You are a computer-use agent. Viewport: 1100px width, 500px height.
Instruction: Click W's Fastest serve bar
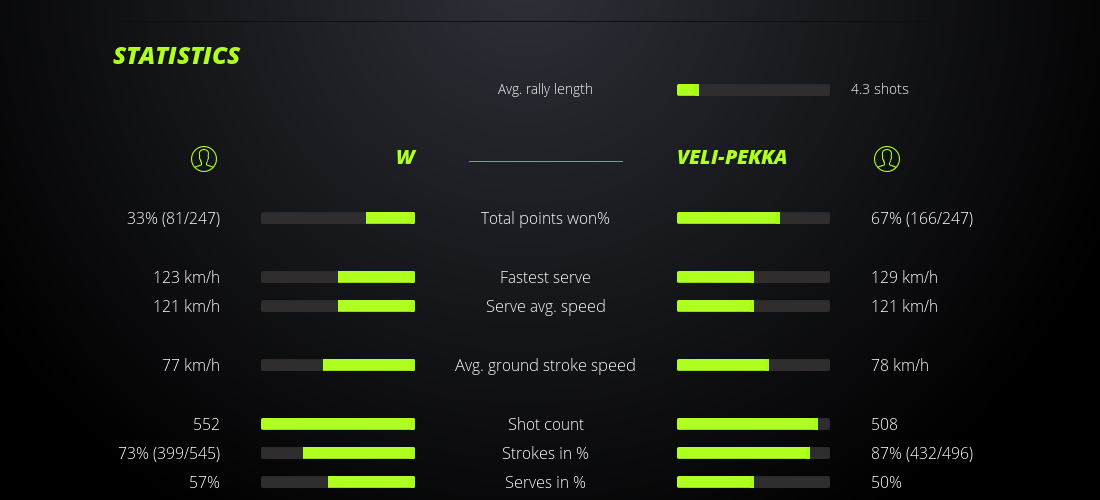[x=338, y=277]
